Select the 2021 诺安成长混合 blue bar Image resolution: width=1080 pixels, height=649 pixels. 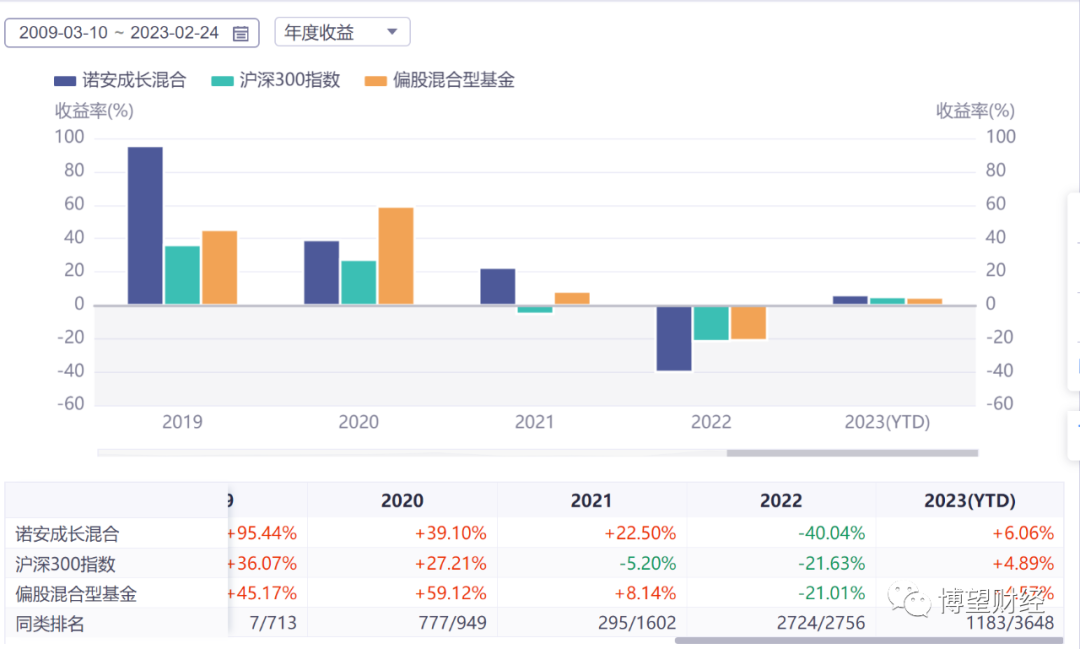(498, 286)
